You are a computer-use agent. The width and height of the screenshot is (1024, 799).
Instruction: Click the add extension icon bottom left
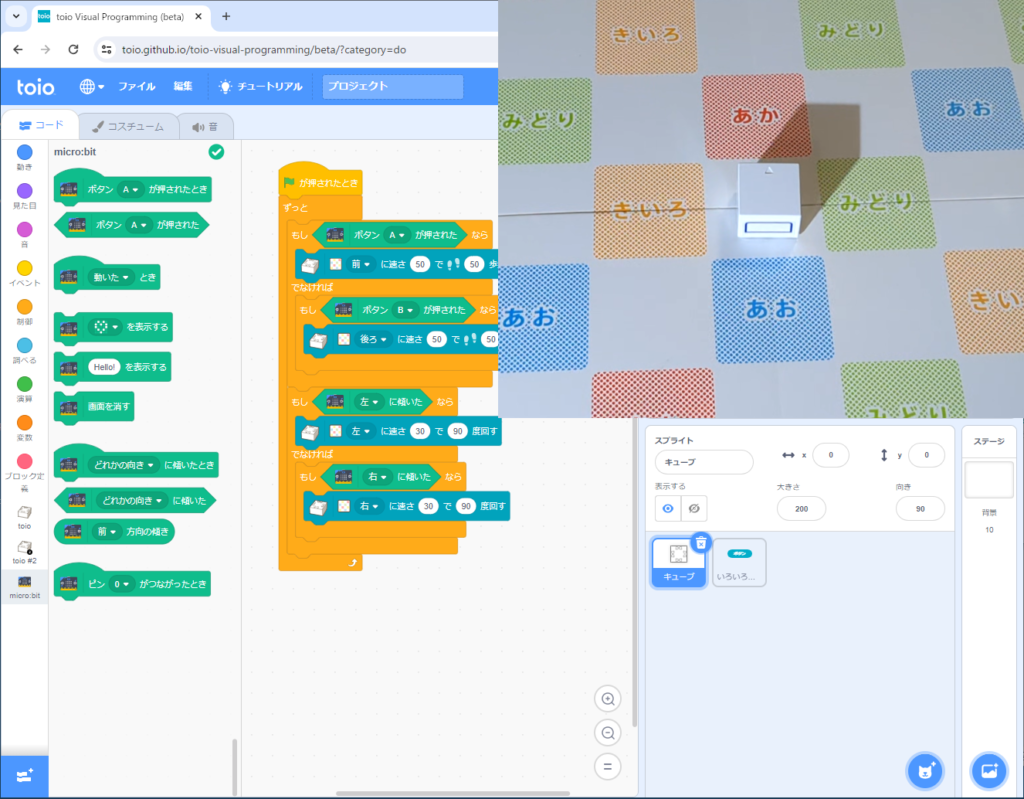pos(23,776)
